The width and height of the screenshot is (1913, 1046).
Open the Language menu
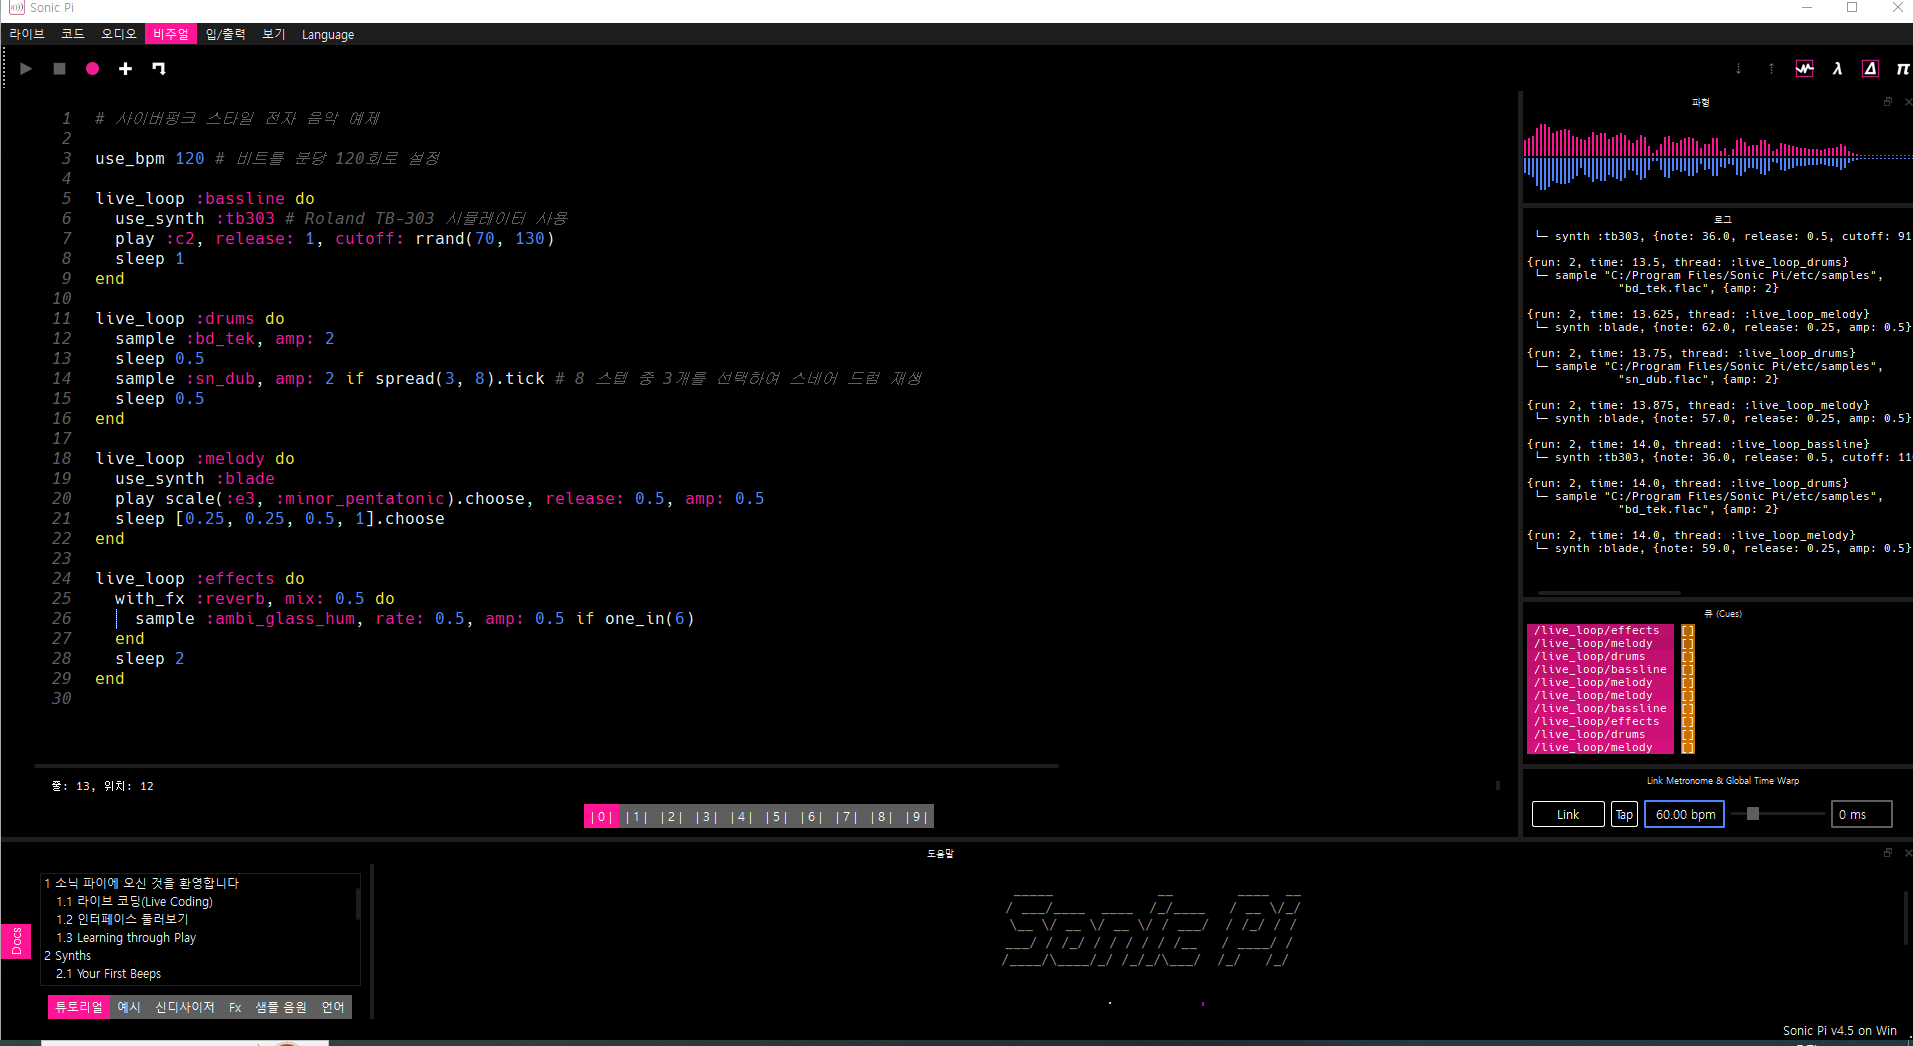[x=328, y=34]
